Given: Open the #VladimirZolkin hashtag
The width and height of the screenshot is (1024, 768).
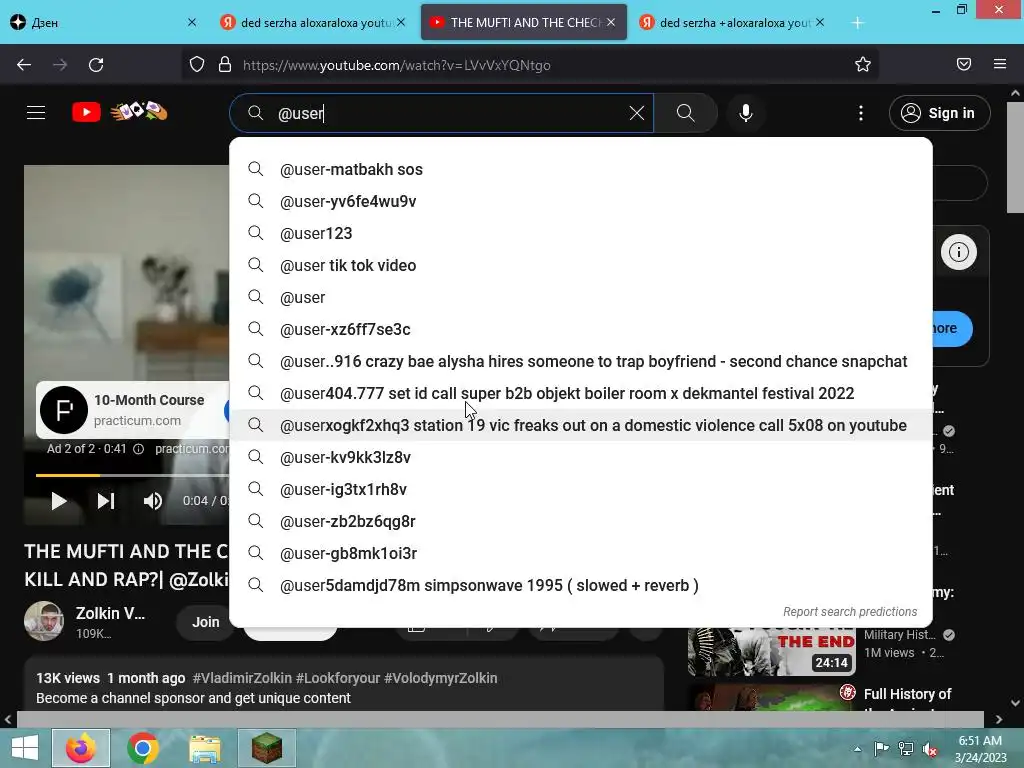Looking at the screenshot, I should [242, 678].
